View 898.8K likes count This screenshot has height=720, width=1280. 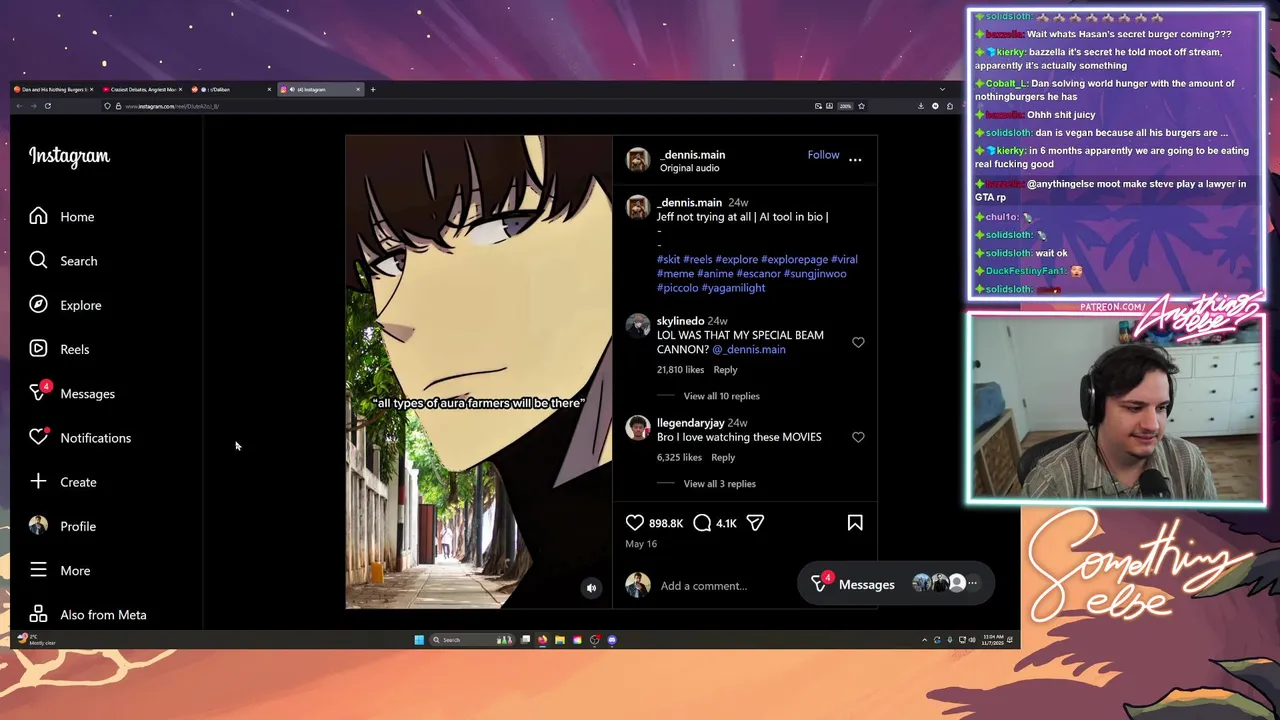point(666,523)
